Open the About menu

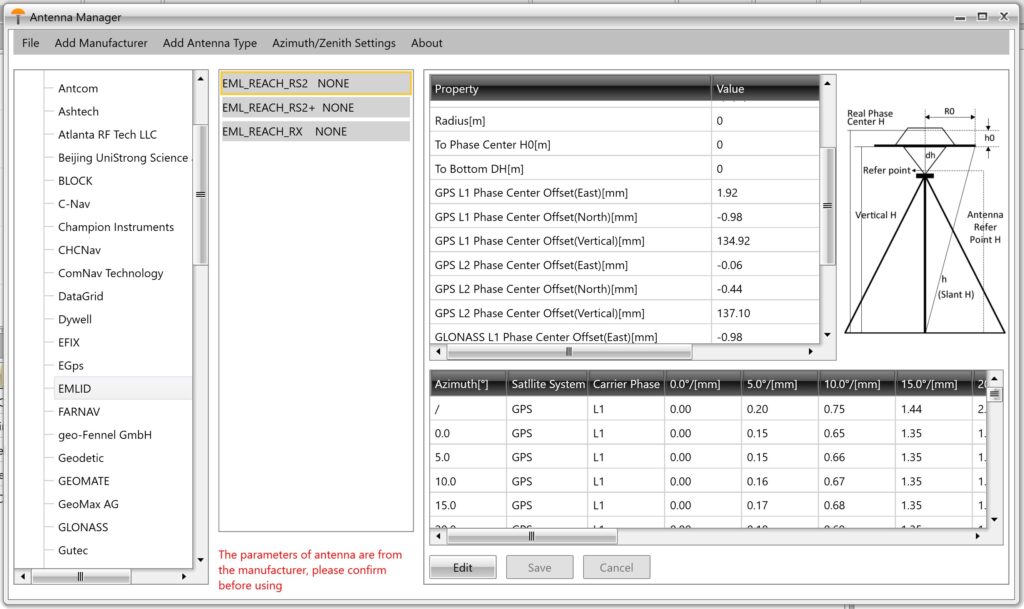[427, 43]
